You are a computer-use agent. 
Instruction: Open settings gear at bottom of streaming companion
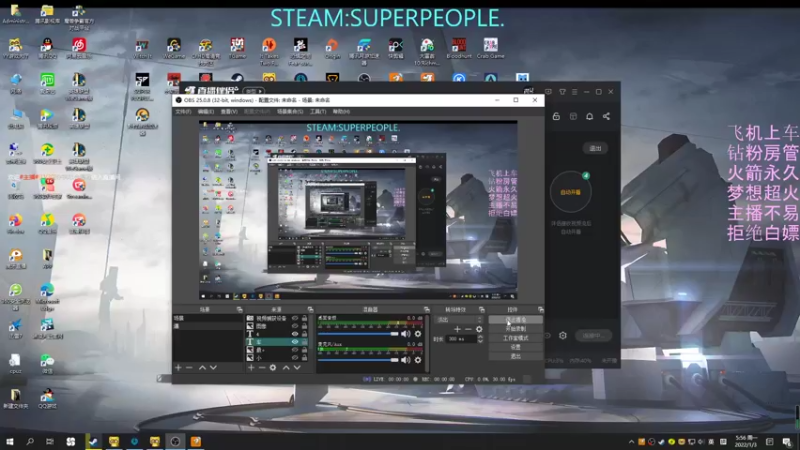tap(563, 336)
